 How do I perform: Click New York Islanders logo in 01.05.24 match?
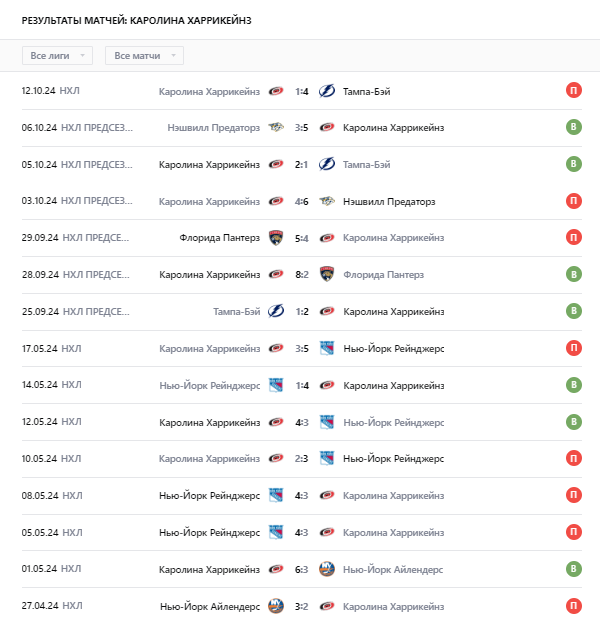(326, 569)
